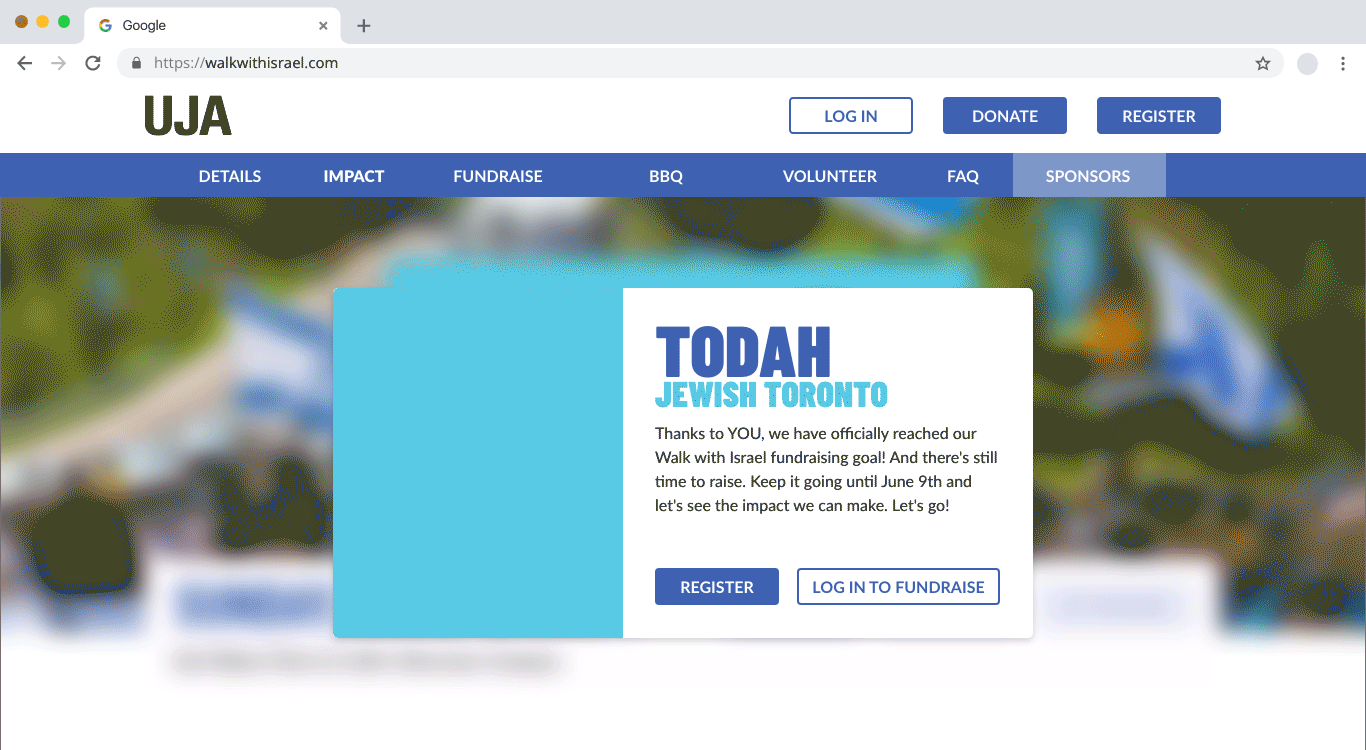Viewport: 1366px width, 750px height.
Task: Click LOG IN TO FUNDRAISE button
Action: coord(898,587)
